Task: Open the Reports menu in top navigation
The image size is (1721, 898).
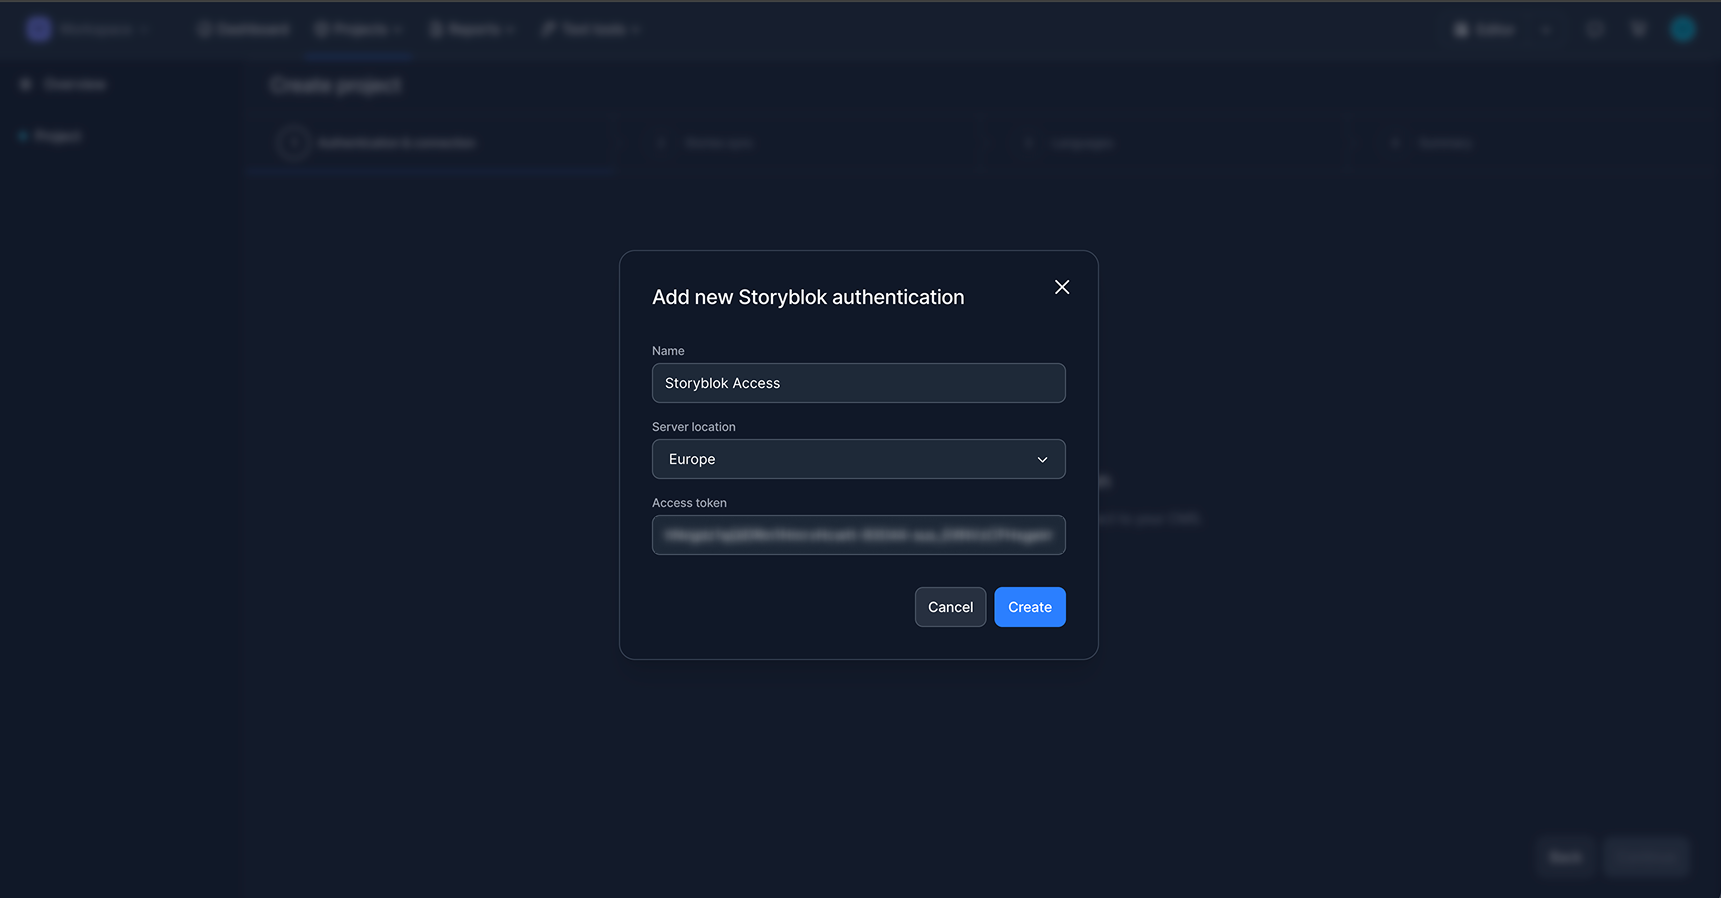Action: [472, 30]
